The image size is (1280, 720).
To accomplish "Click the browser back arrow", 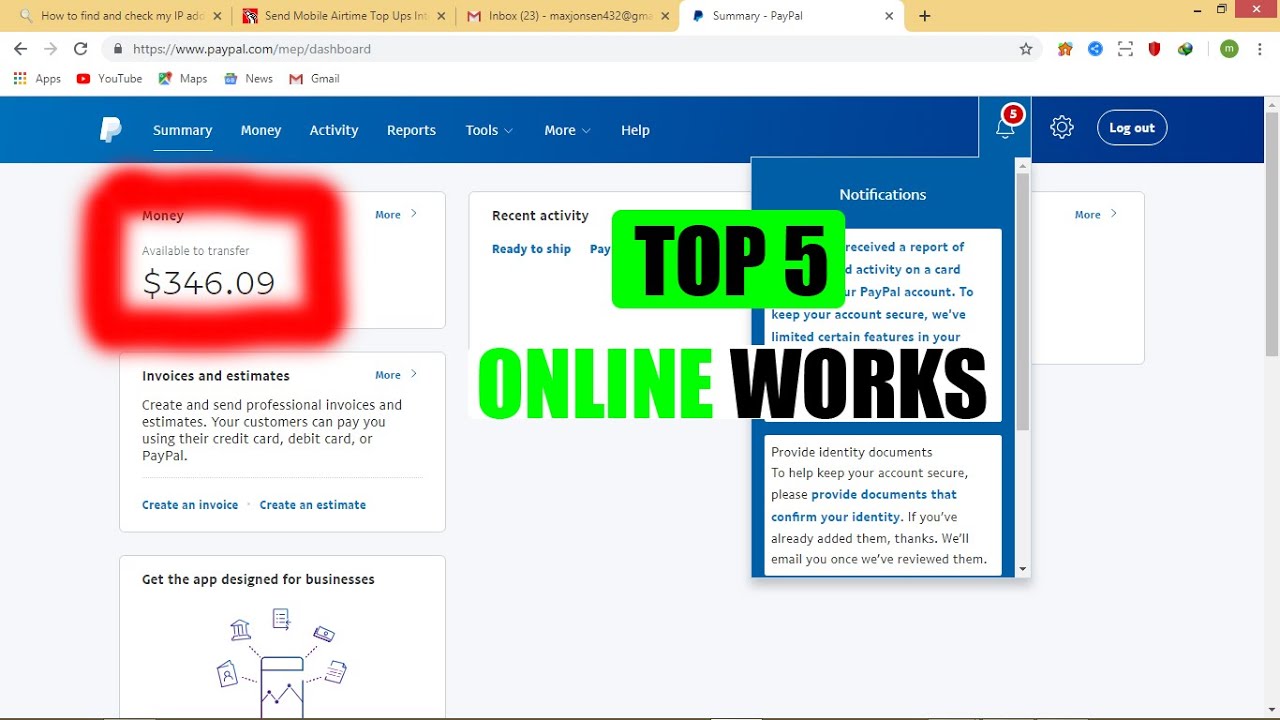I will [x=21, y=49].
